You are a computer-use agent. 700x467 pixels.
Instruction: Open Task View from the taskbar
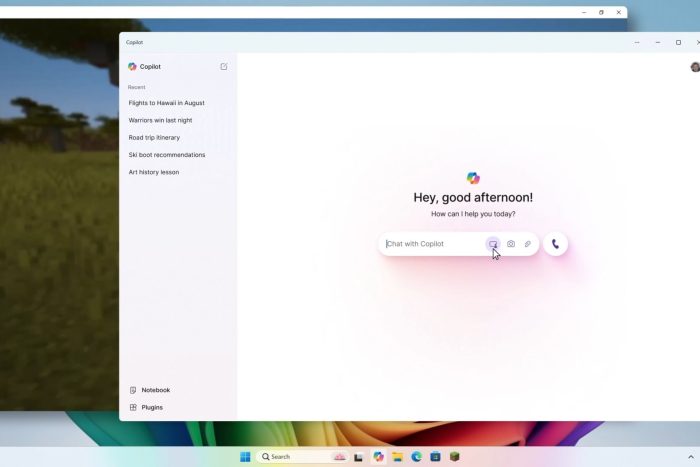[358, 457]
